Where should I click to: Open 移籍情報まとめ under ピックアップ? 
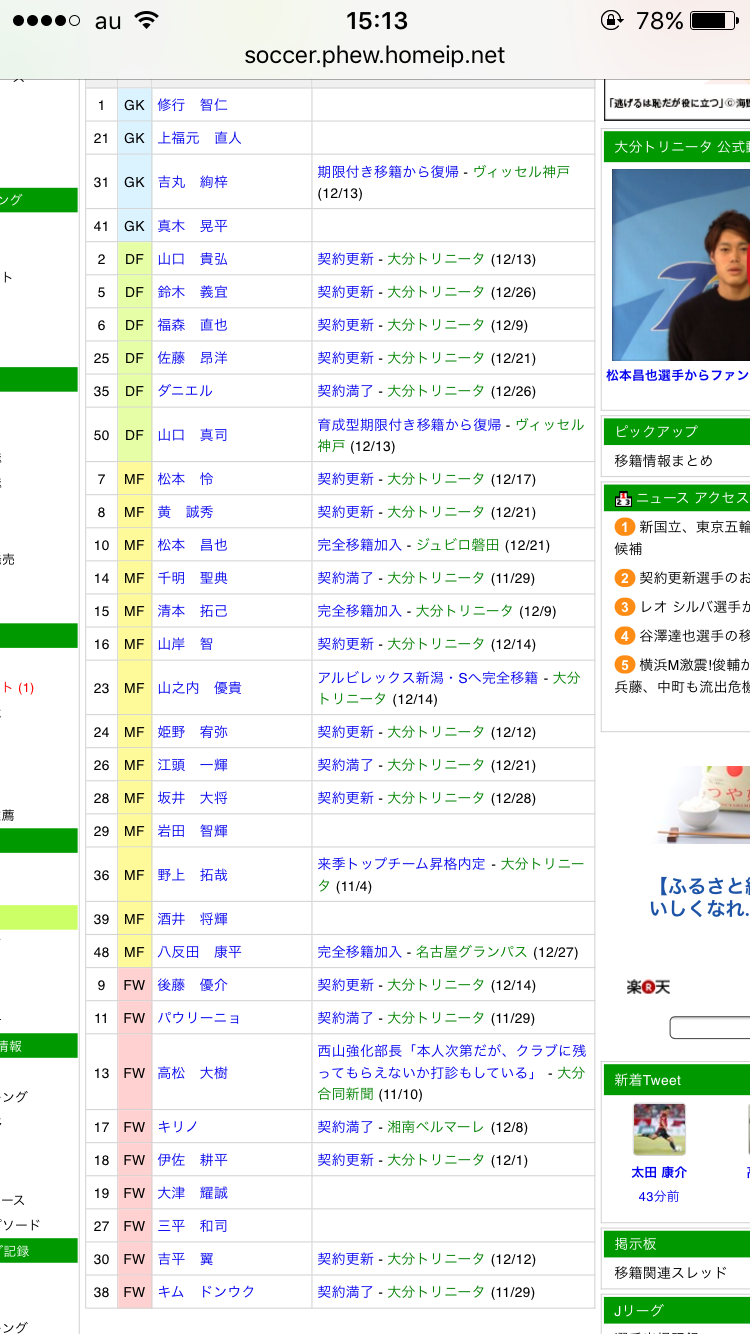point(663,461)
